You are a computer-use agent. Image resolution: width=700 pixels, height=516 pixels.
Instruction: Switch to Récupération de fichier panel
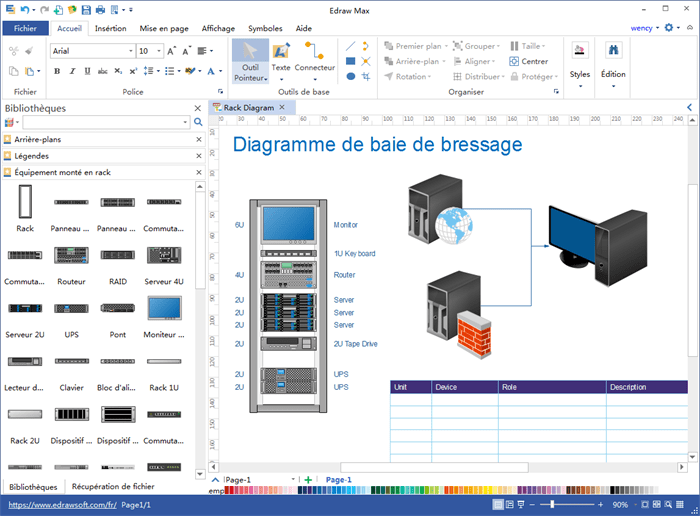pyautogui.click(x=113, y=486)
